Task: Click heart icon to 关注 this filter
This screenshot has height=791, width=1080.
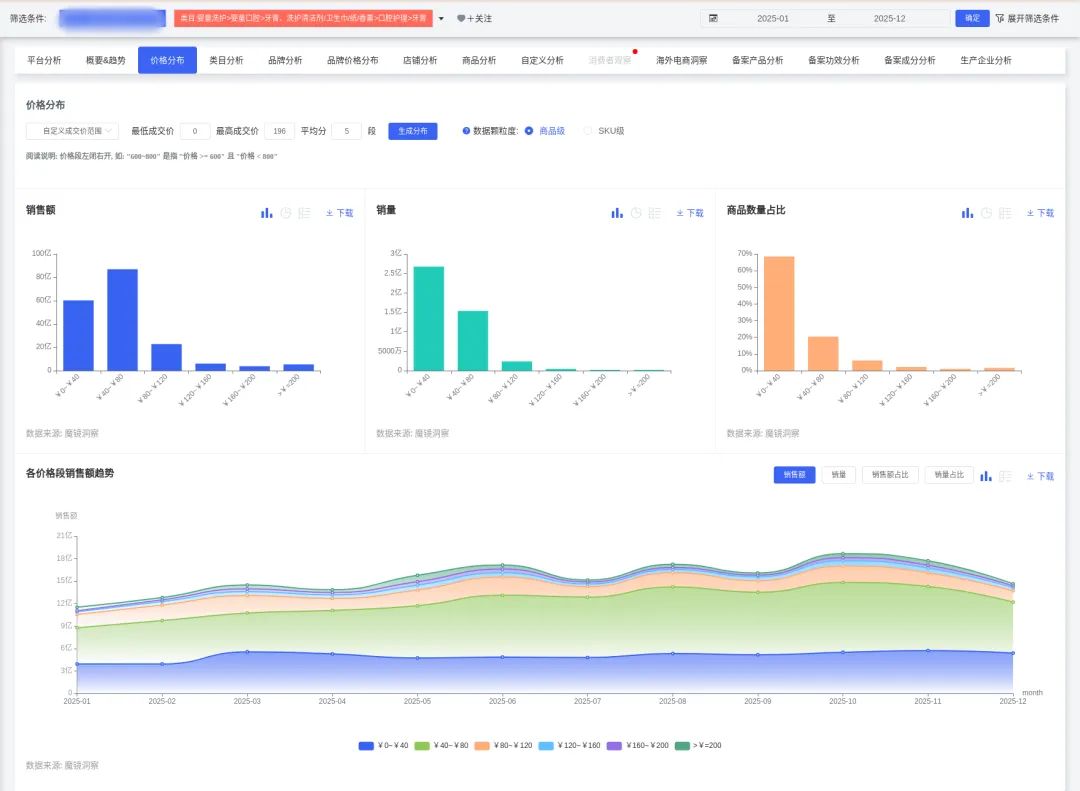Action: click(461, 19)
